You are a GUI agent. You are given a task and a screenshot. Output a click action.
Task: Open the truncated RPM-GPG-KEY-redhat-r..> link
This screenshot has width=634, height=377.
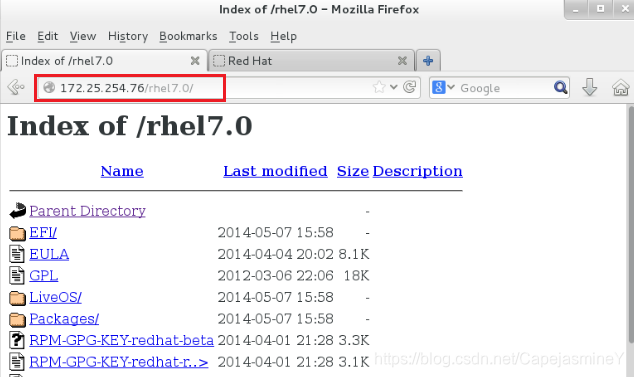coord(118,362)
